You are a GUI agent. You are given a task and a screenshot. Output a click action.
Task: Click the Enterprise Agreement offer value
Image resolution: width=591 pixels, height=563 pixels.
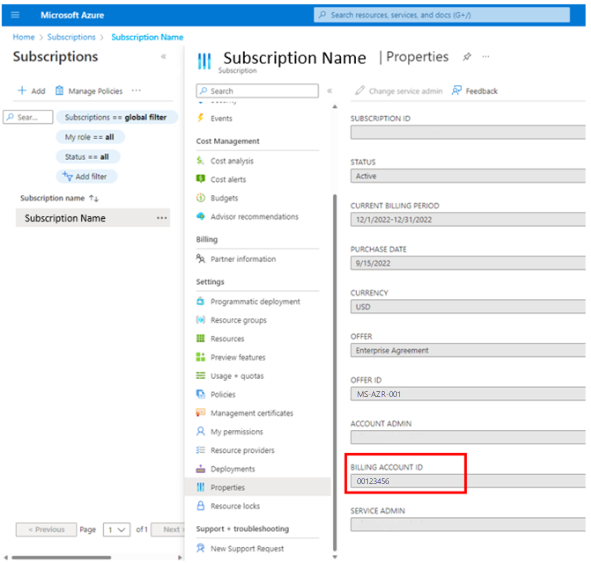tap(392, 350)
